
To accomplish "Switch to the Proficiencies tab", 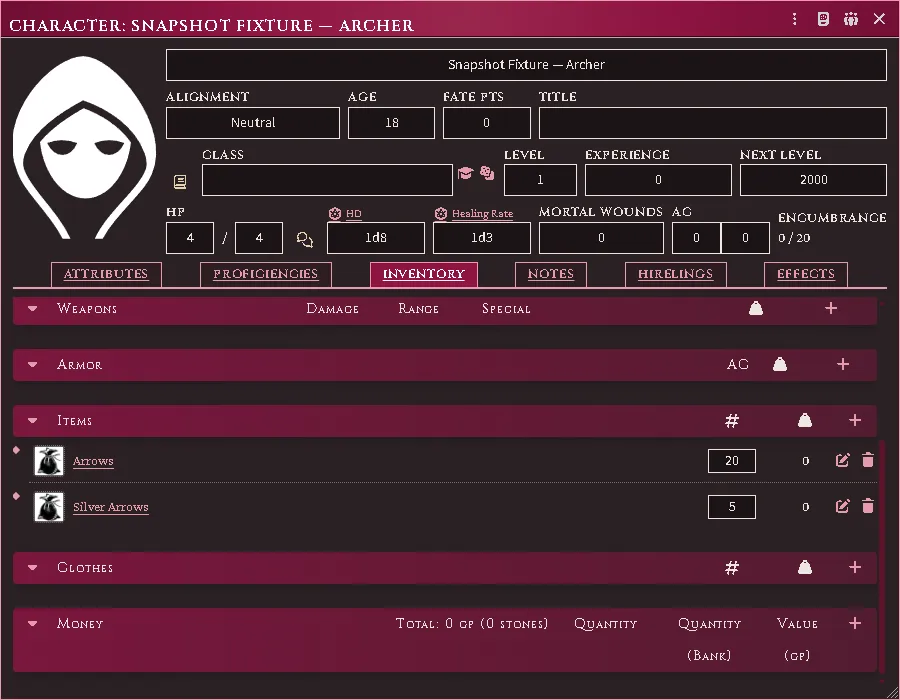I will 266,274.
